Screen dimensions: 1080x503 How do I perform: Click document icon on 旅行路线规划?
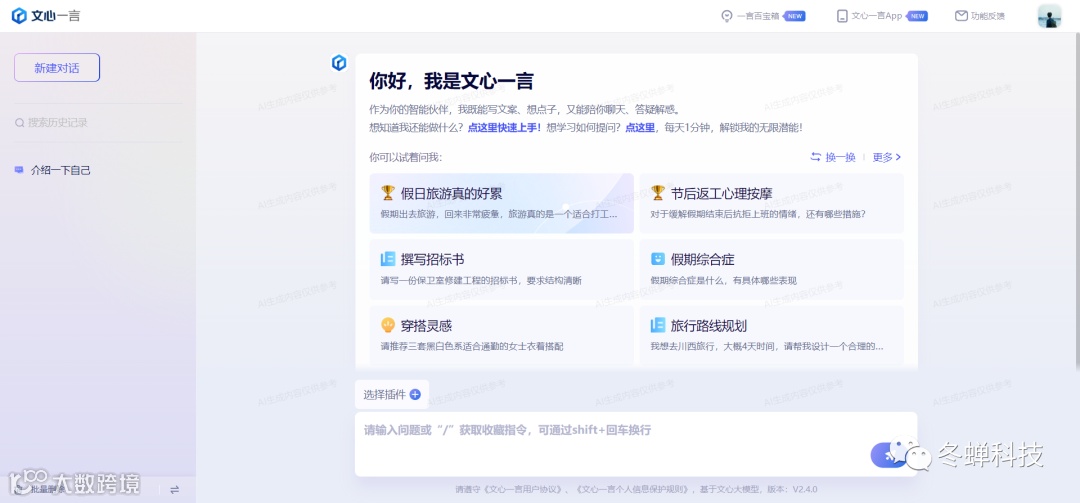(658, 325)
